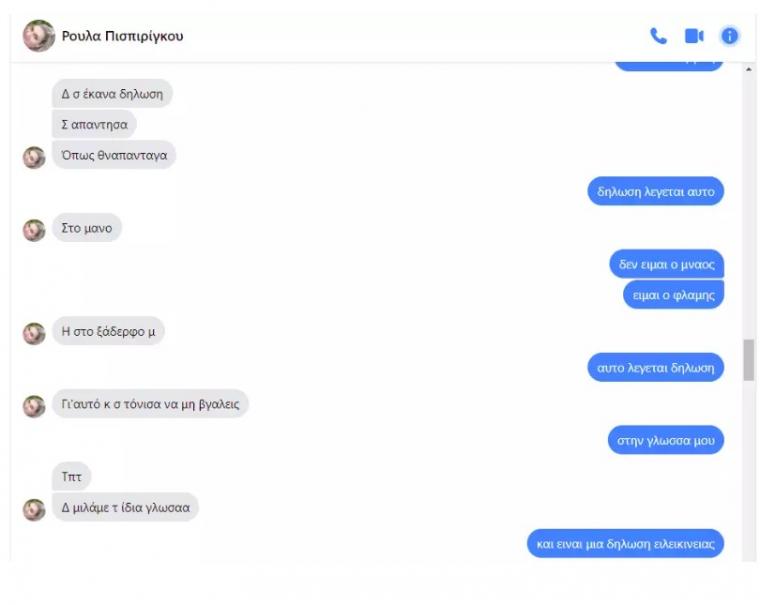Click the avatar beside 'Η στο ξάδερφο μ'
Screen dimensions: 760x605
pos(34,334)
